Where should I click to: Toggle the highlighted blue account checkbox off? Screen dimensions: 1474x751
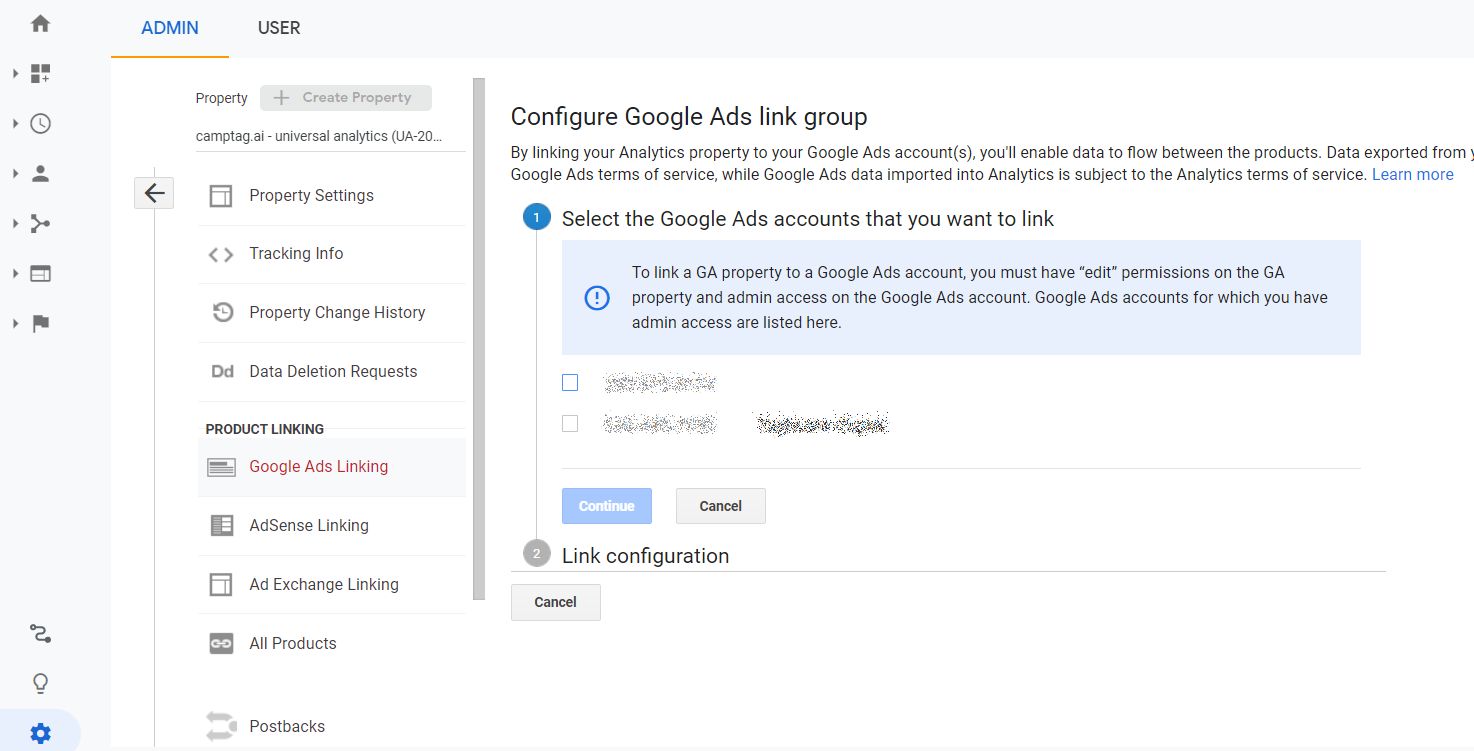570,382
